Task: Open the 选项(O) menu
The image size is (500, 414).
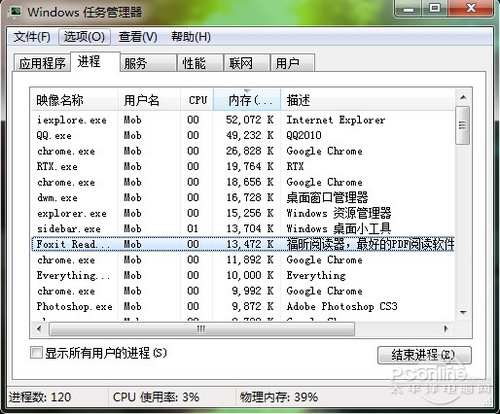Action: point(84,37)
